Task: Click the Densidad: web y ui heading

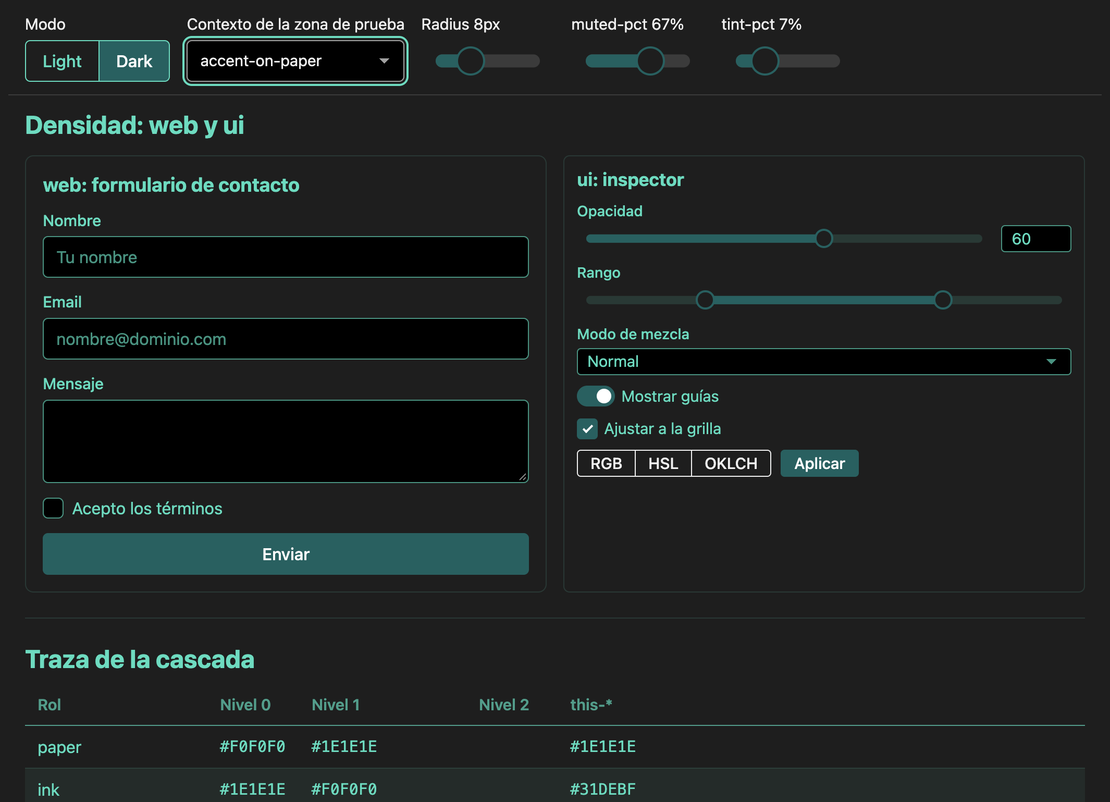Action: coord(135,125)
